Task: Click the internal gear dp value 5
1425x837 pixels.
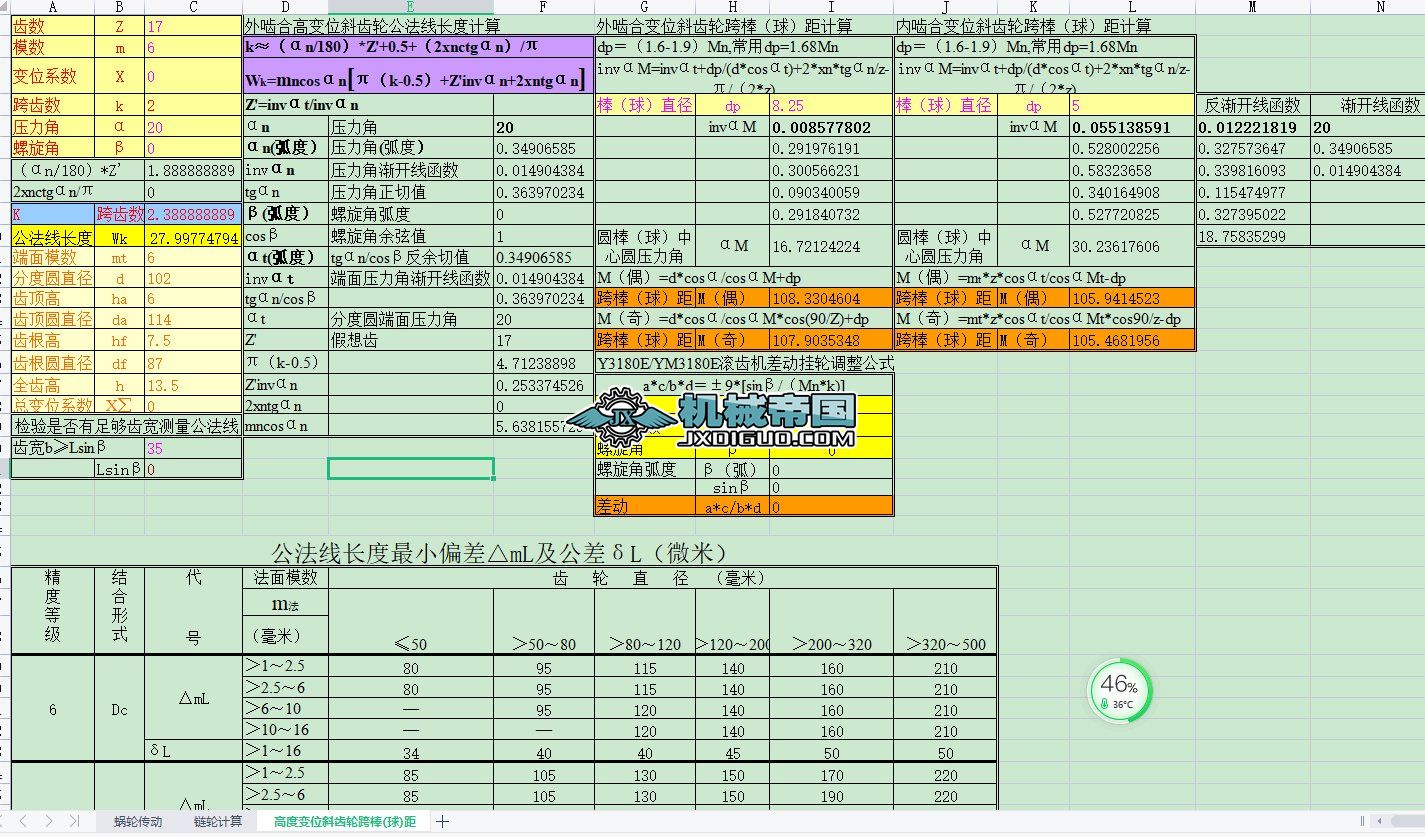Action: point(1132,105)
